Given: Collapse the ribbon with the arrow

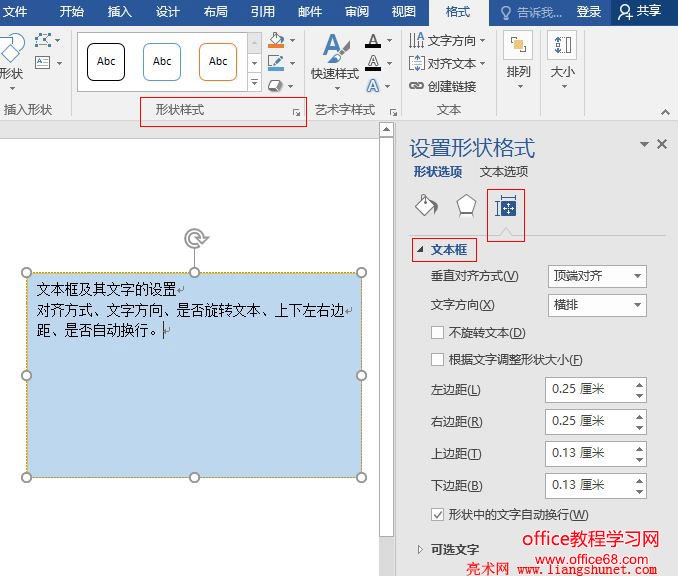Looking at the screenshot, I should [665, 112].
